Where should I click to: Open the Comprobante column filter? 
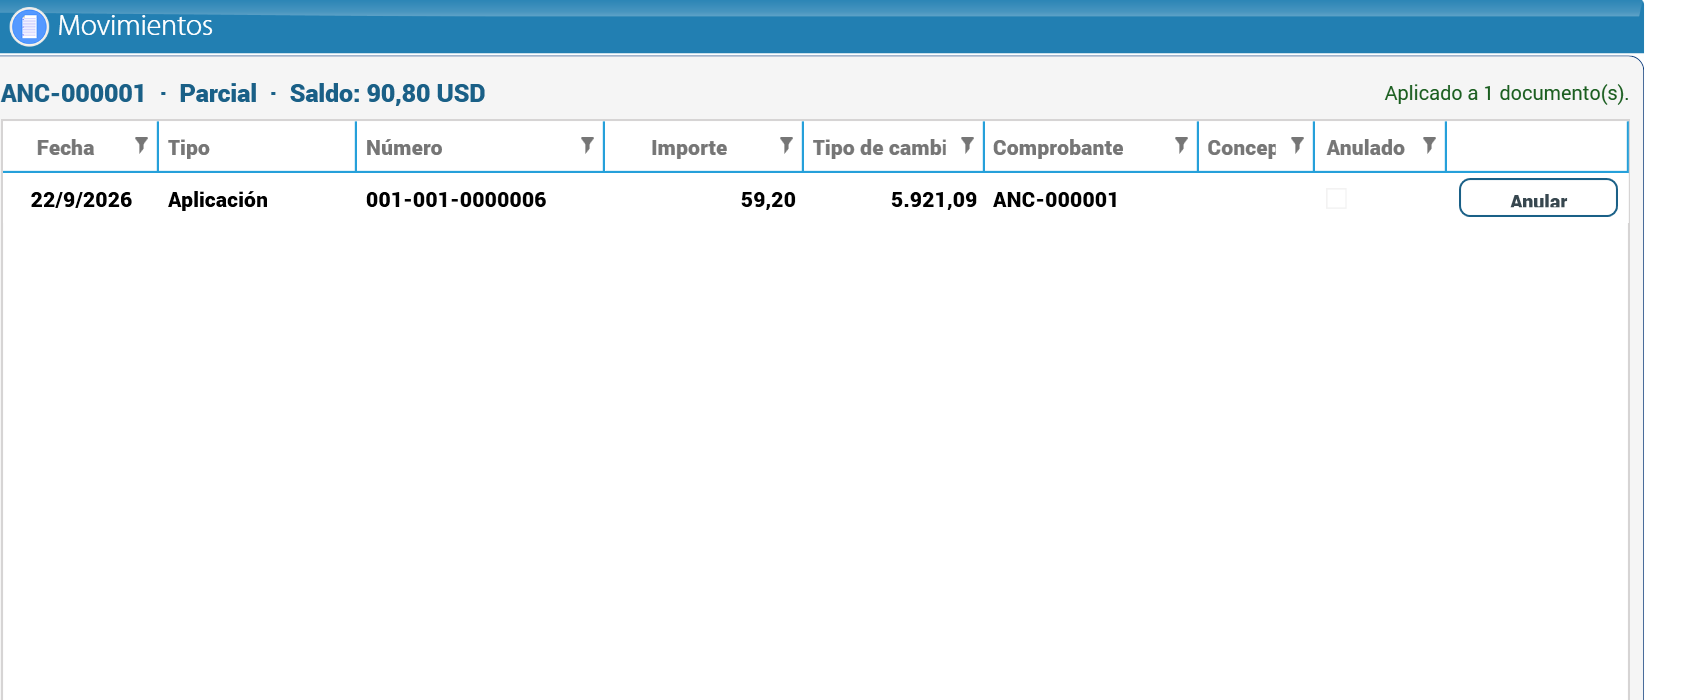click(x=1181, y=146)
